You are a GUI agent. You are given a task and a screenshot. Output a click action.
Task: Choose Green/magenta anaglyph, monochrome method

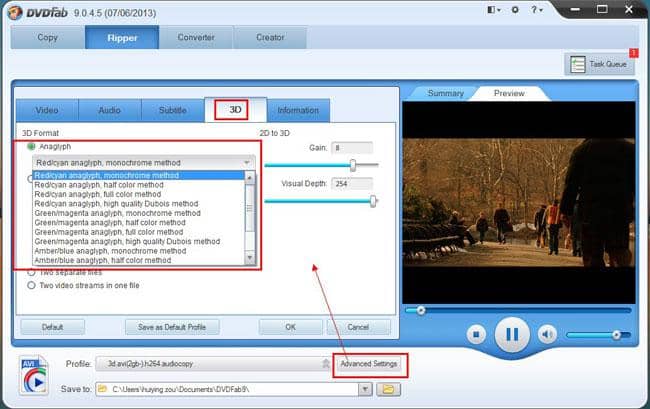pos(139,213)
